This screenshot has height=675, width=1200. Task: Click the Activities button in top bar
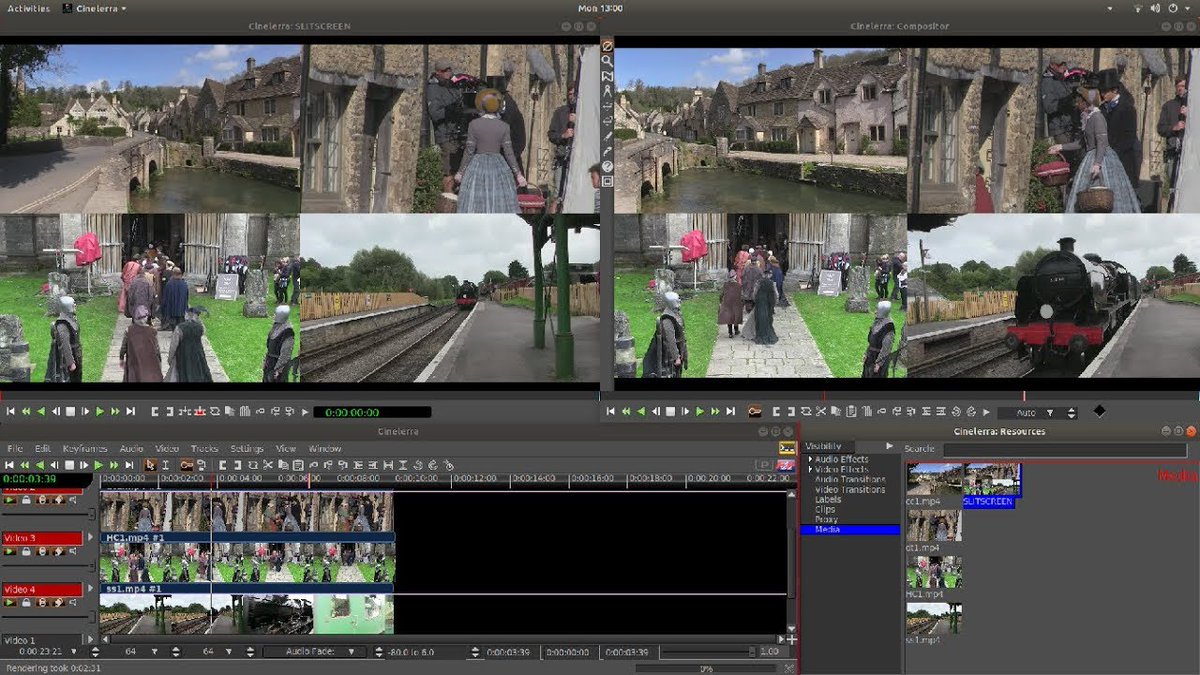[x=28, y=8]
